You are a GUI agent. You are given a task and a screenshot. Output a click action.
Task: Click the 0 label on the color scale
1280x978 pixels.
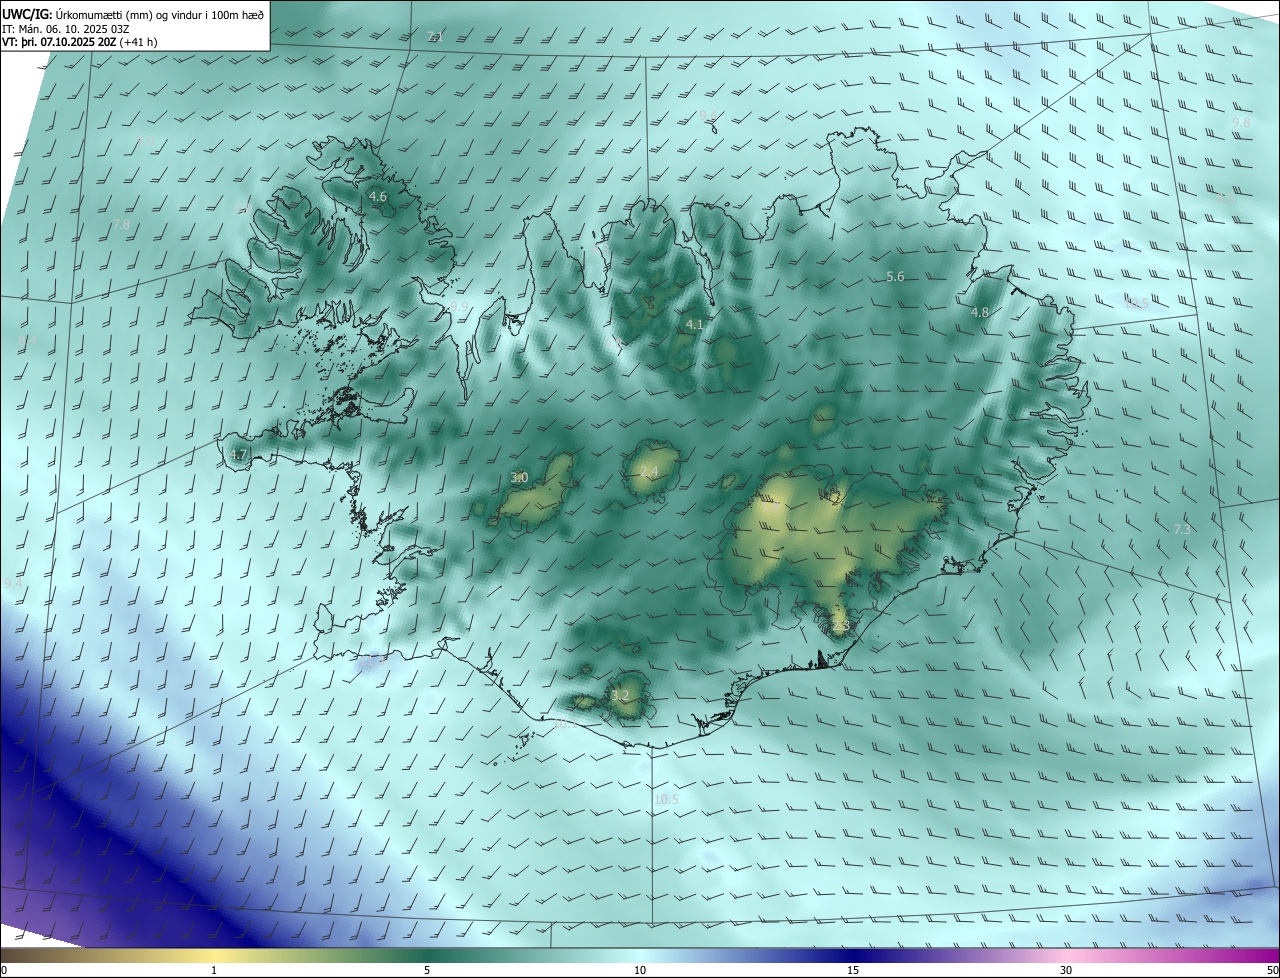(4, 970)
